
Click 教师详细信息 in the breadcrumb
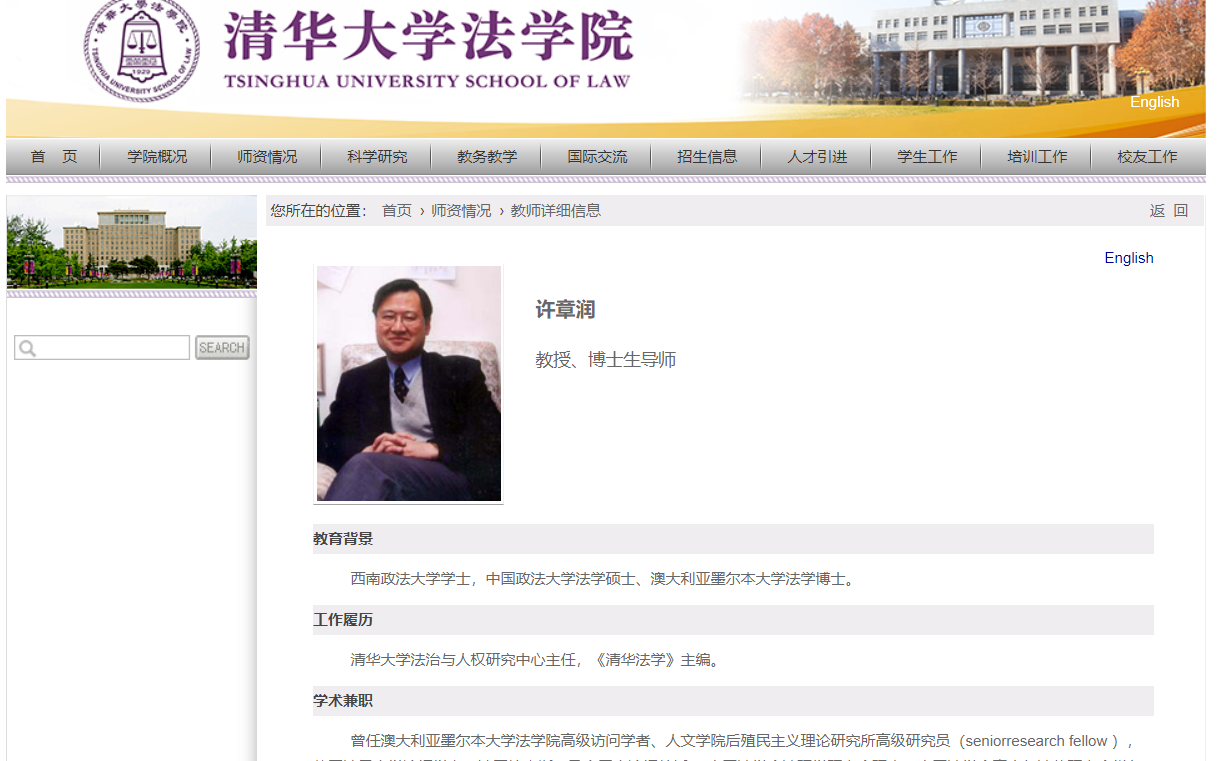tap(556, 211)
